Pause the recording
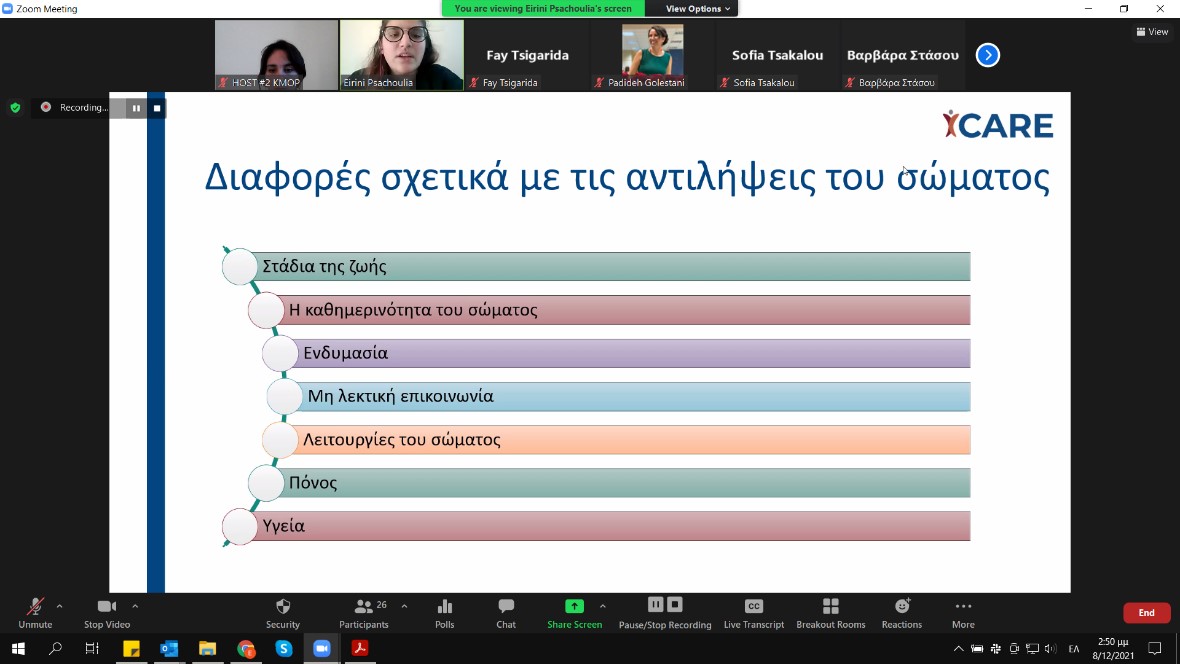The width and height of the screenshot is (1180, 664). coord(655,605)
